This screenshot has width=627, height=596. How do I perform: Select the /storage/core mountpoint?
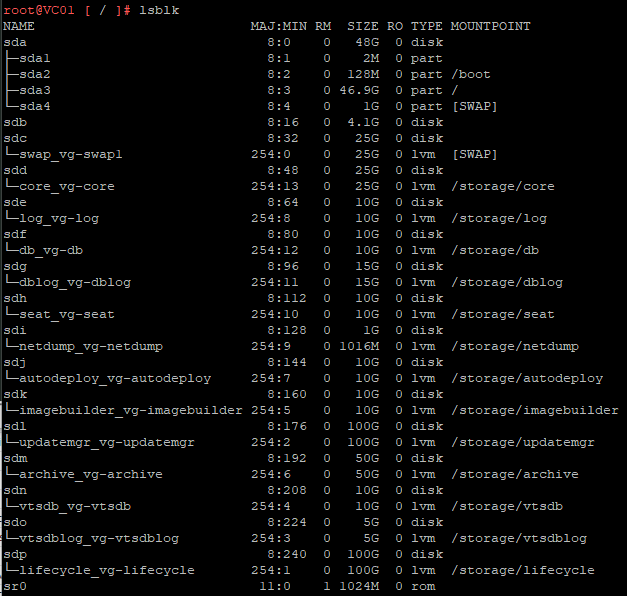tap(503, 186)
